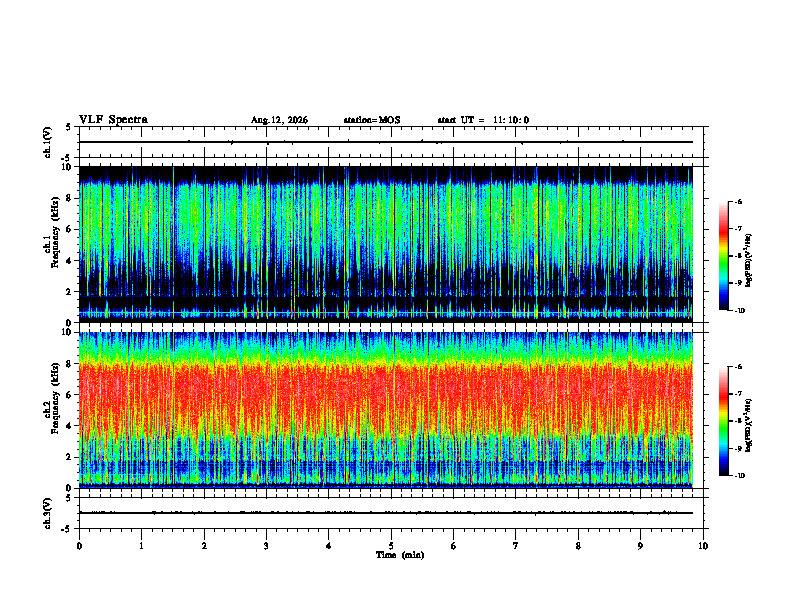Click time axis tick label "5"
Image resolution: width=792 pixels, height=612 pixels.
tap(391, 546)
